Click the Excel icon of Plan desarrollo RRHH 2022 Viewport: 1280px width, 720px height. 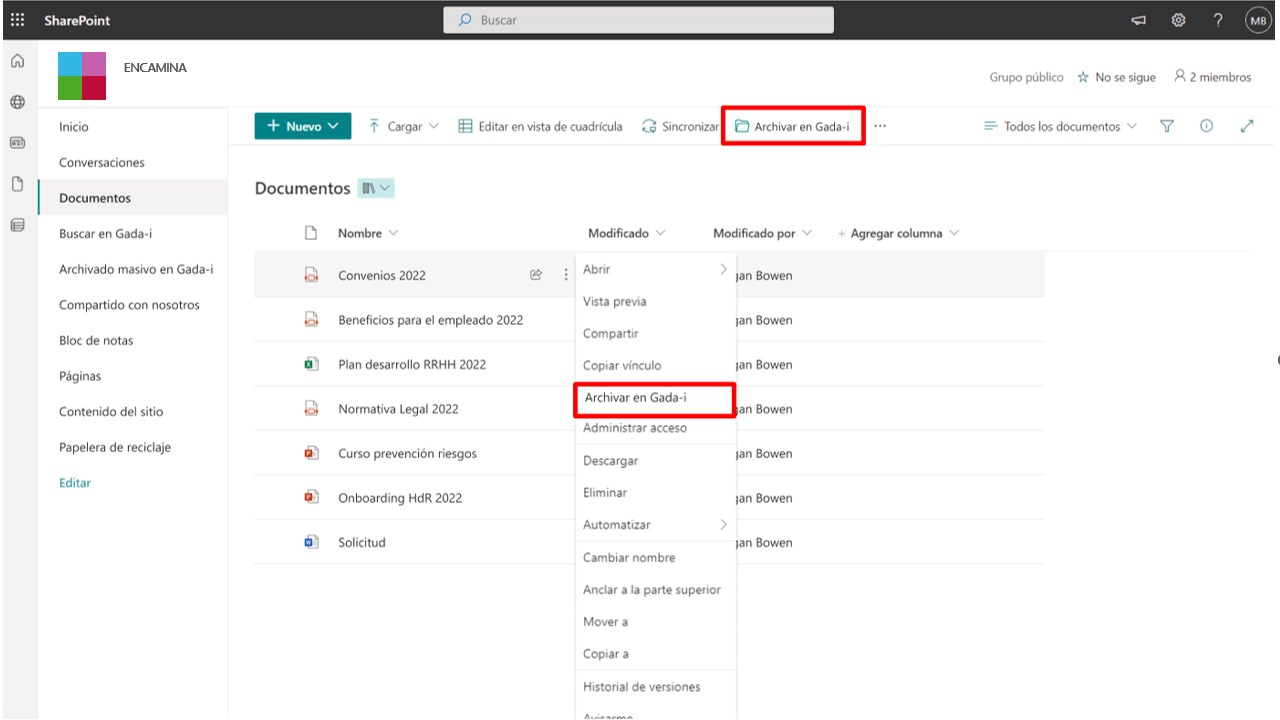(311, 364)
